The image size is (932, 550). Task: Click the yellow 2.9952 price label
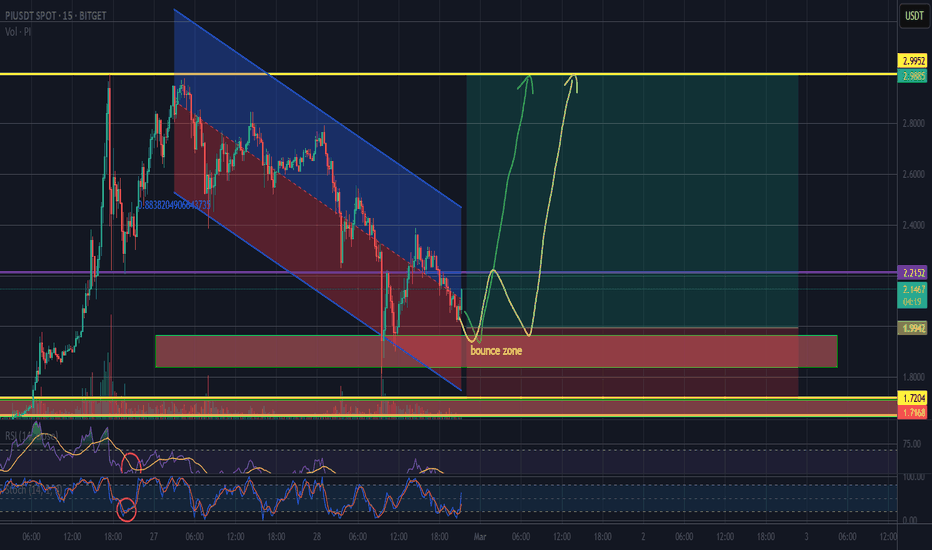click(913, 61)
